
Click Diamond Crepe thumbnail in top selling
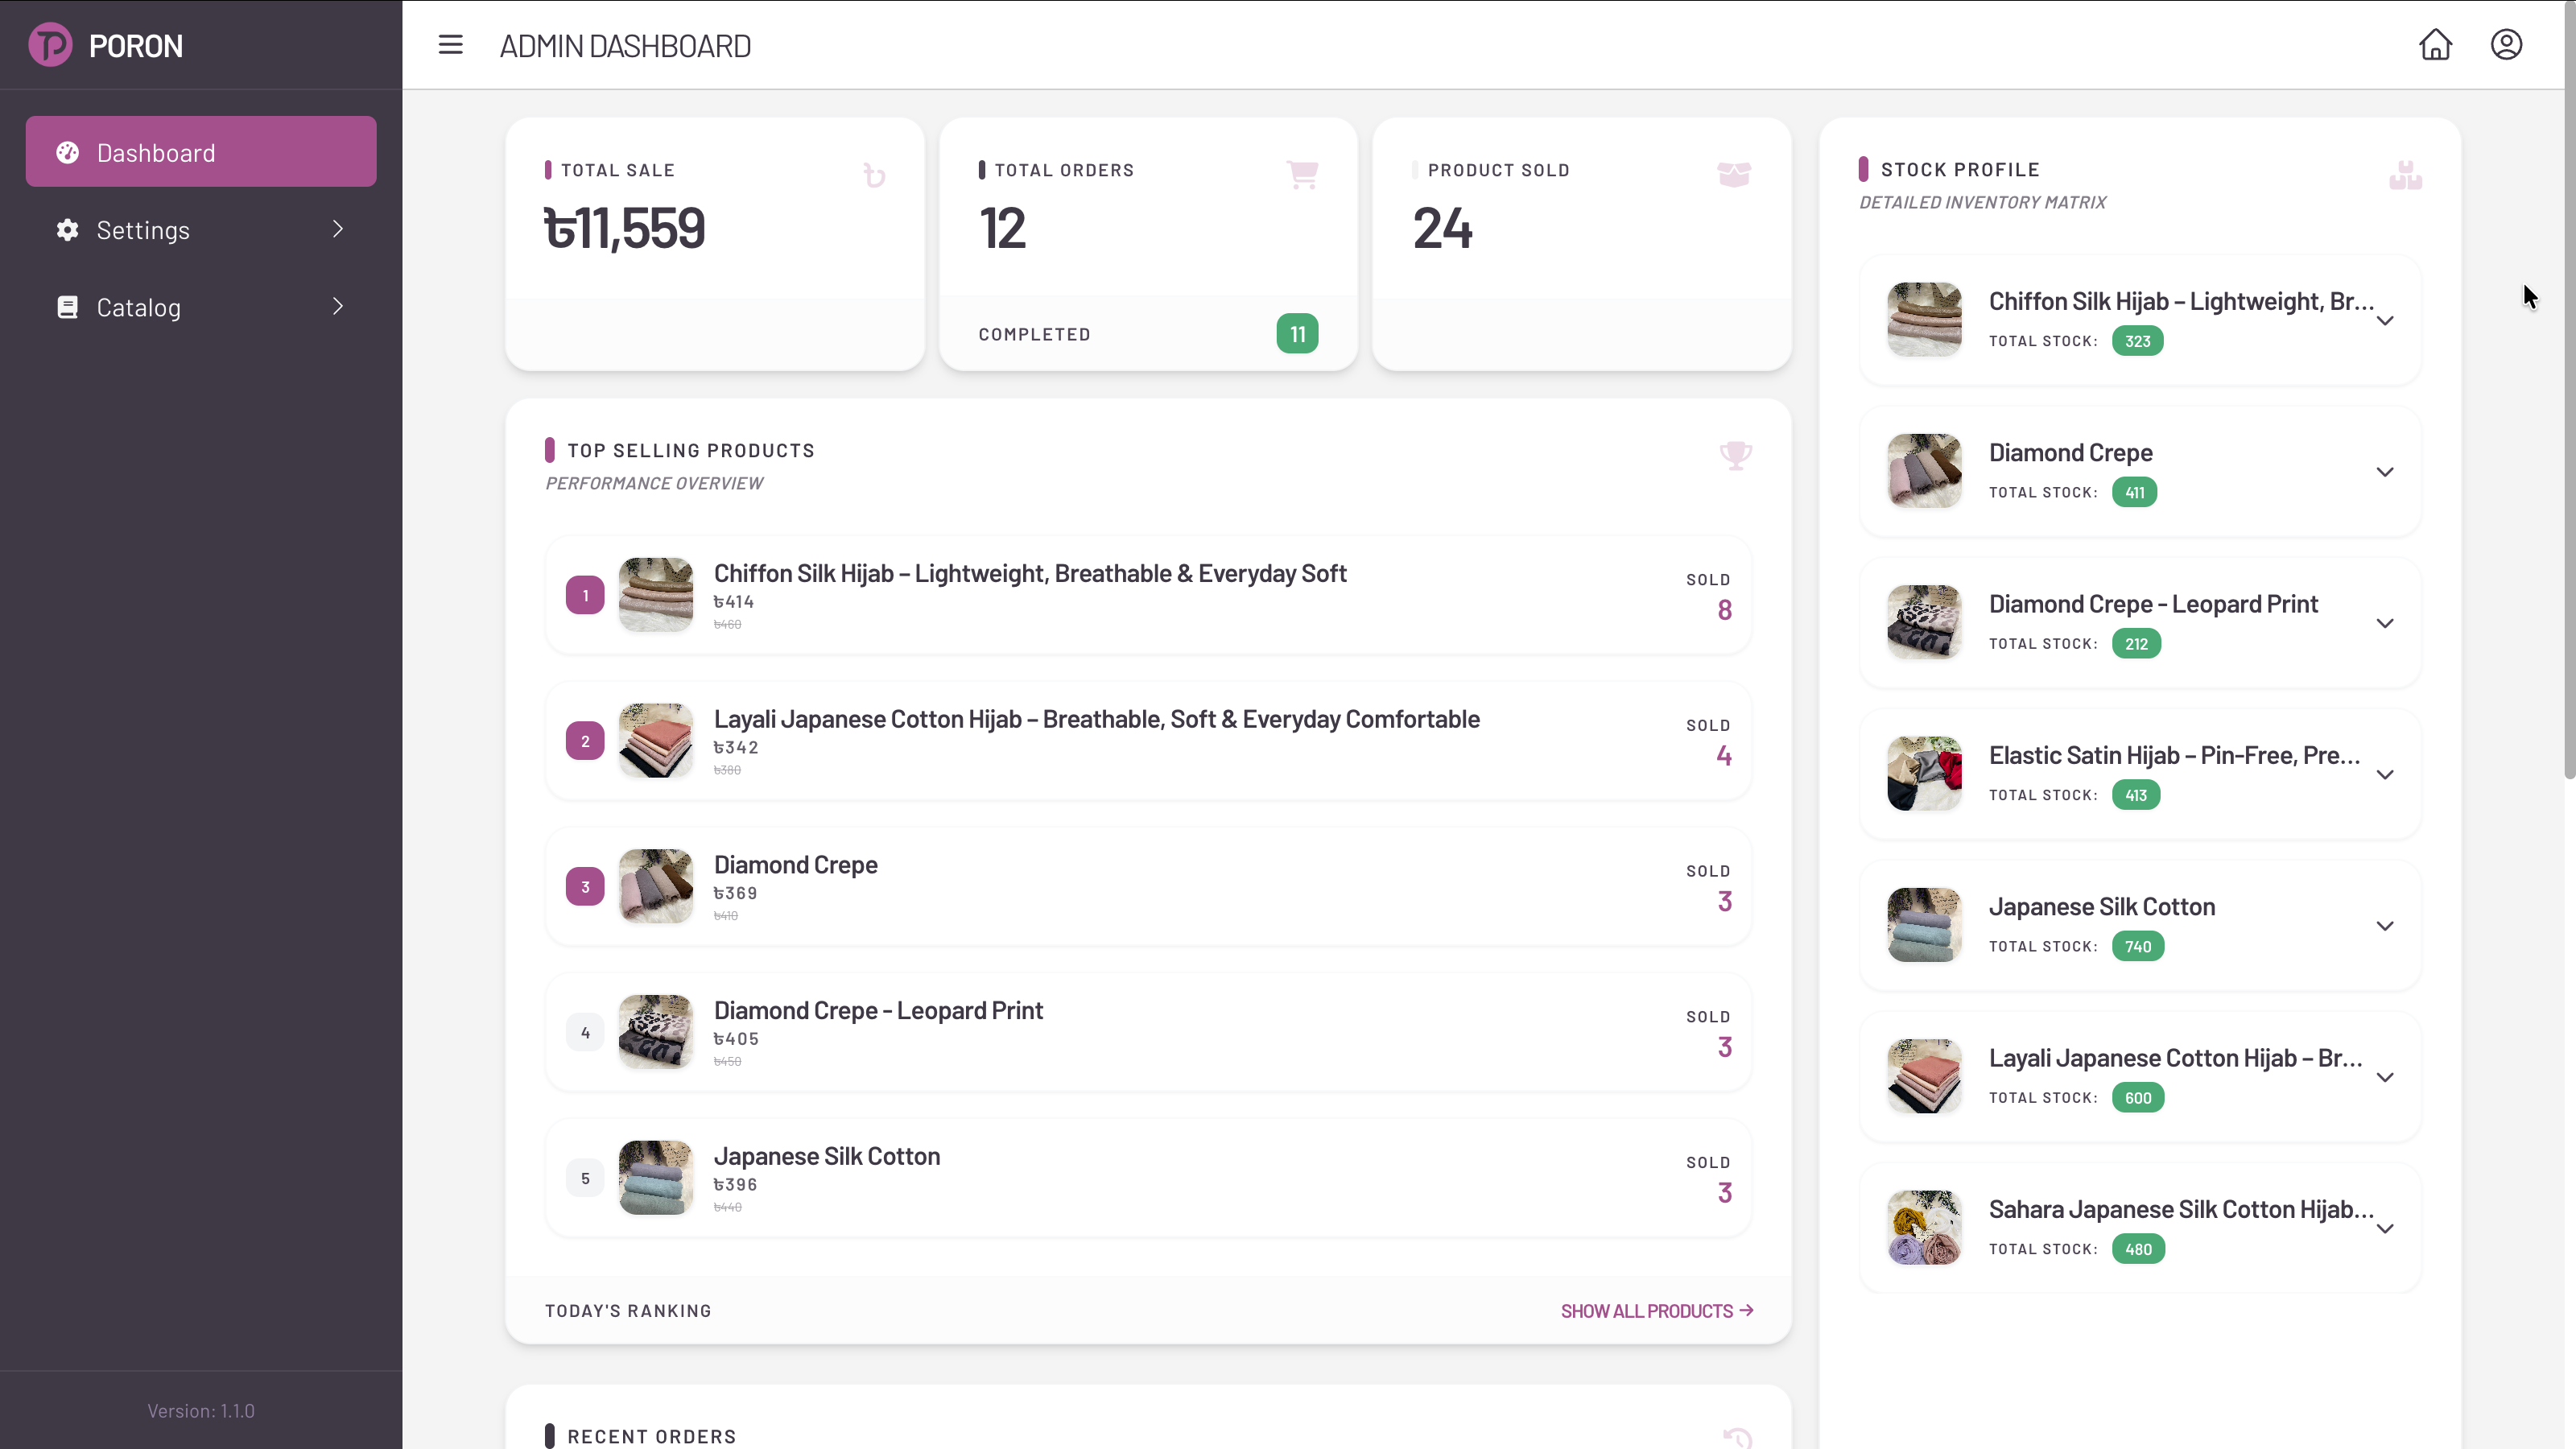tap(656, 886)
